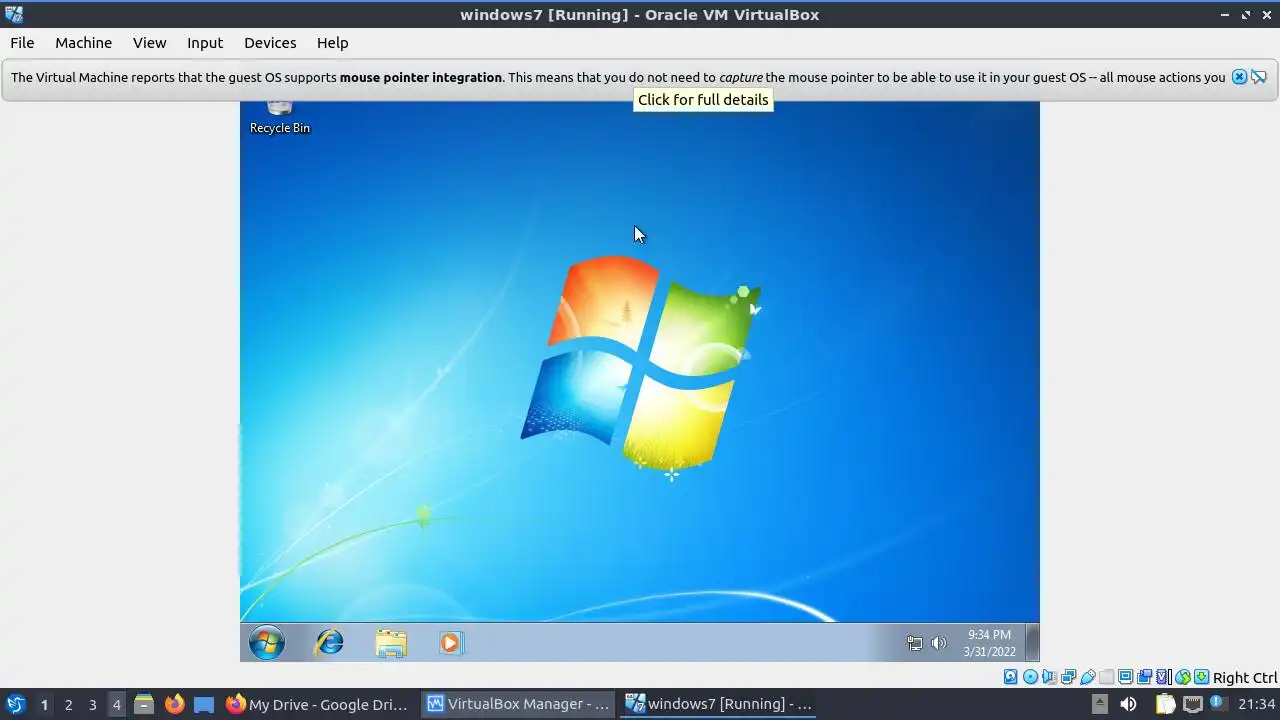The width and height of the screenshot is (1280, 720).
Task: Open the mouse integration status icon
Action: [1183, 677]
